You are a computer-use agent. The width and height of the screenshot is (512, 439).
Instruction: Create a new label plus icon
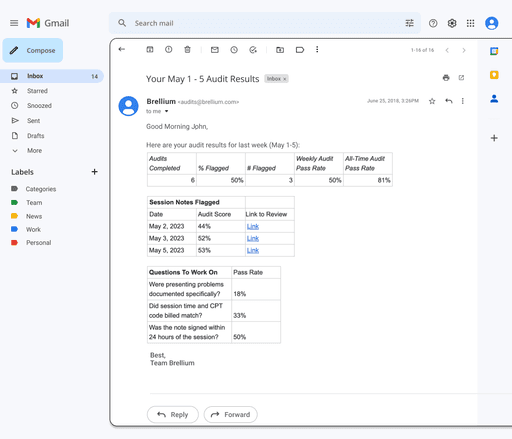tap(94, 172)
